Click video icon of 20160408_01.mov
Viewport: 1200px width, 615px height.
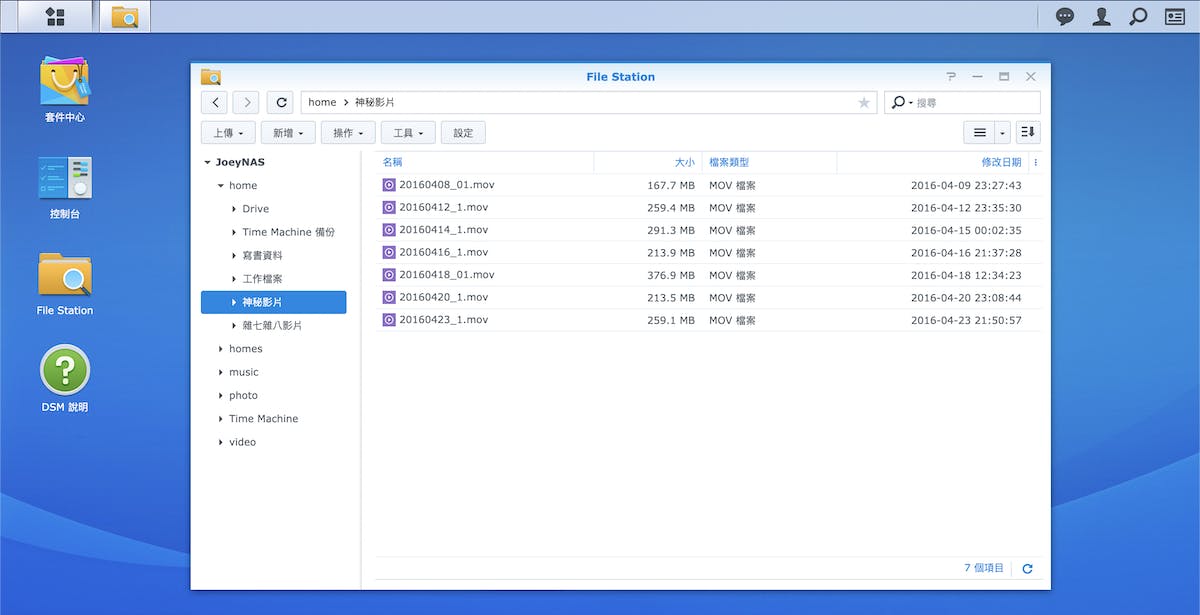389,185
